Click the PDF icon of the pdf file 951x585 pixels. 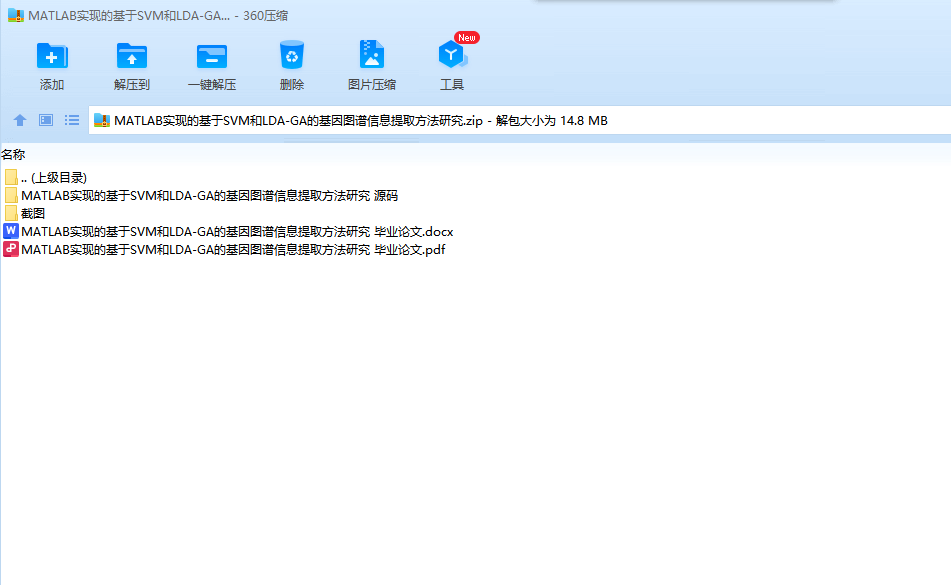[x=11, y=249]
